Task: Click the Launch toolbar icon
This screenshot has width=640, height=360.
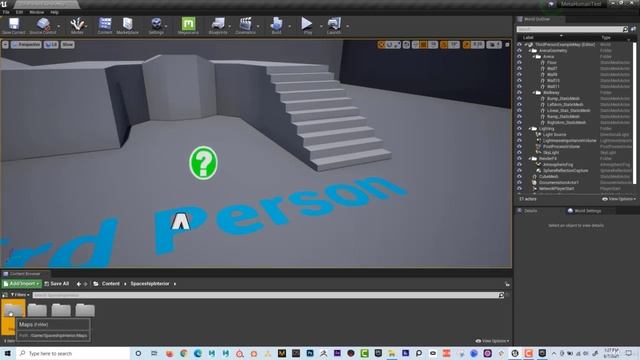Action: (333, 25)
